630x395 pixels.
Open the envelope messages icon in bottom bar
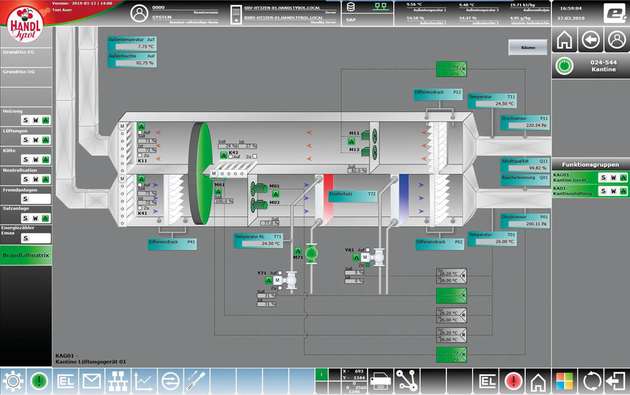[x=92, y=381]
